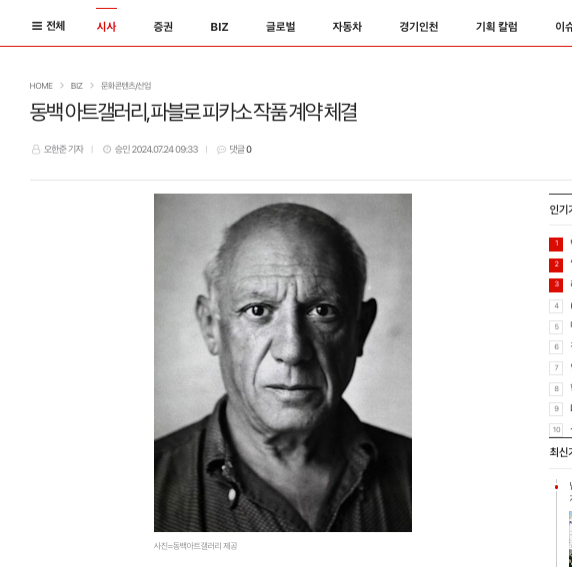The width and height of the screenshot is (572, 568).
Task: Go to the 글로벌 section
Action: click(x=281, y=27)
